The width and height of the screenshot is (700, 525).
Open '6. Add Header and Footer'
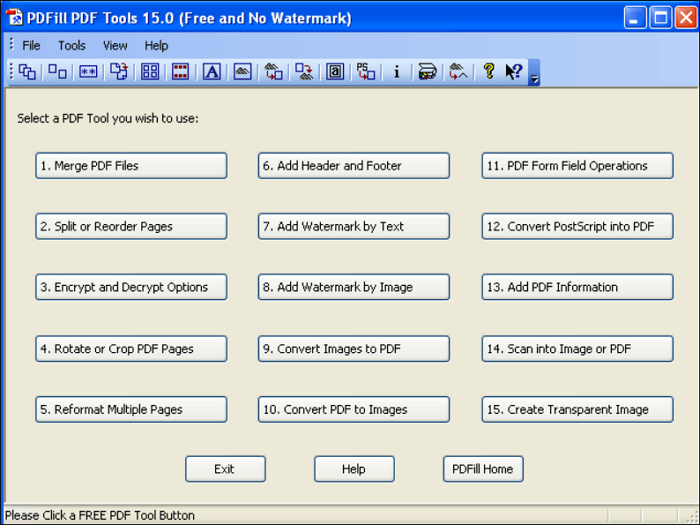click(x=354, y=166)
